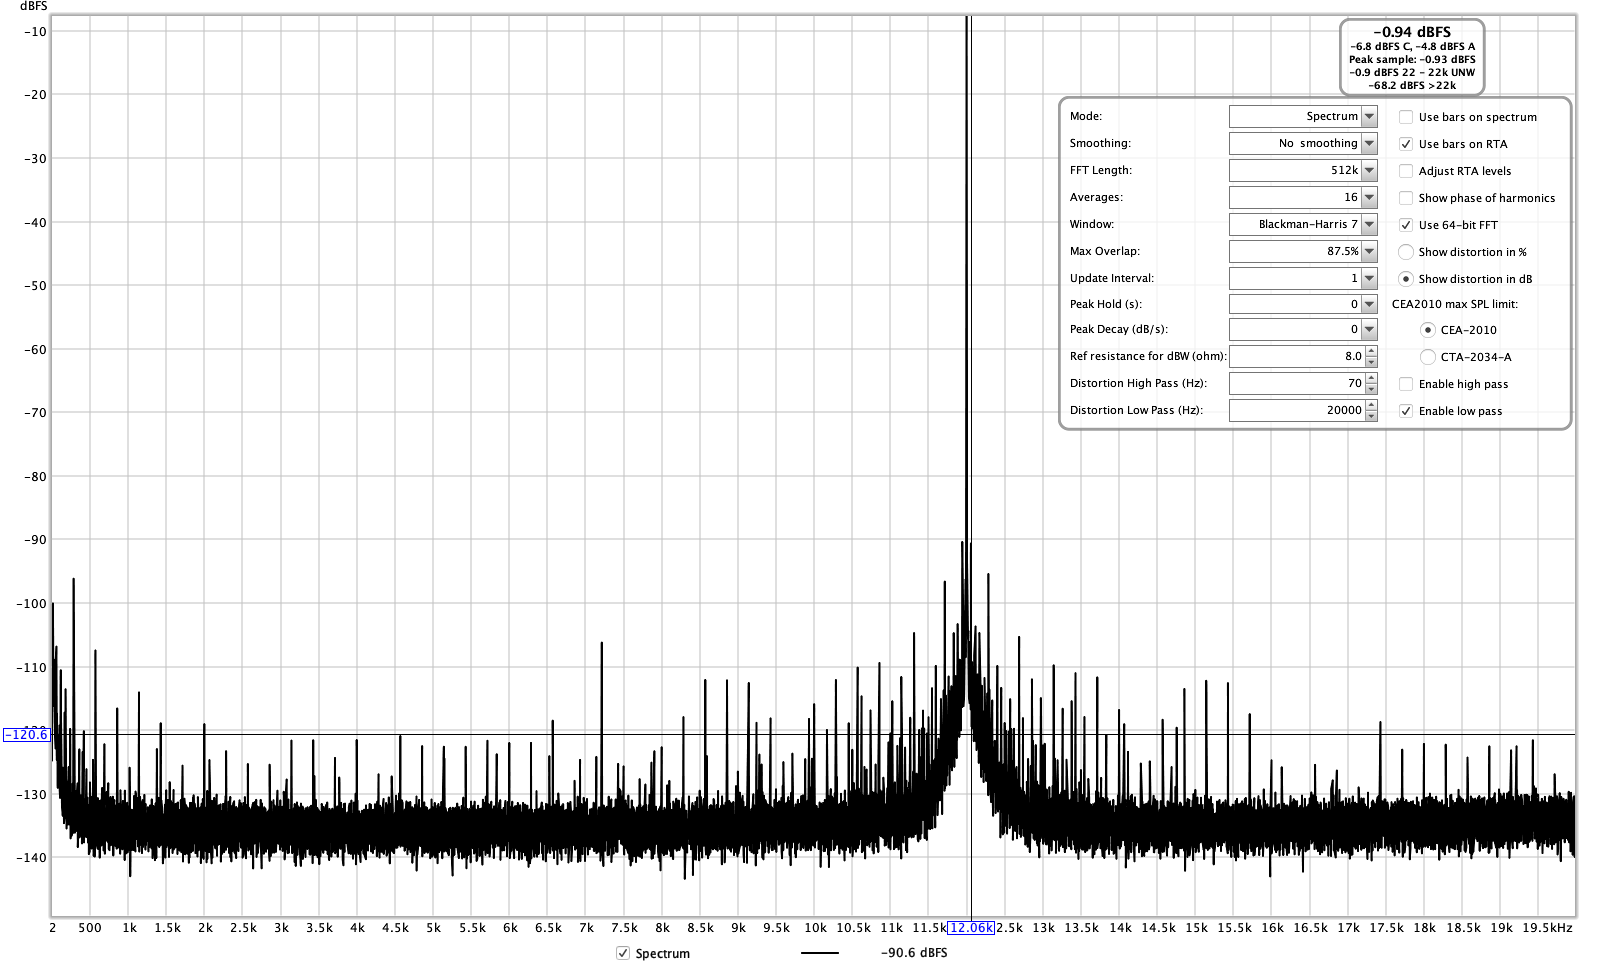This screenshot has width=1601, height=969.
Task: Click the Distortion High Pass field
Action: (x=1296, y=384)
